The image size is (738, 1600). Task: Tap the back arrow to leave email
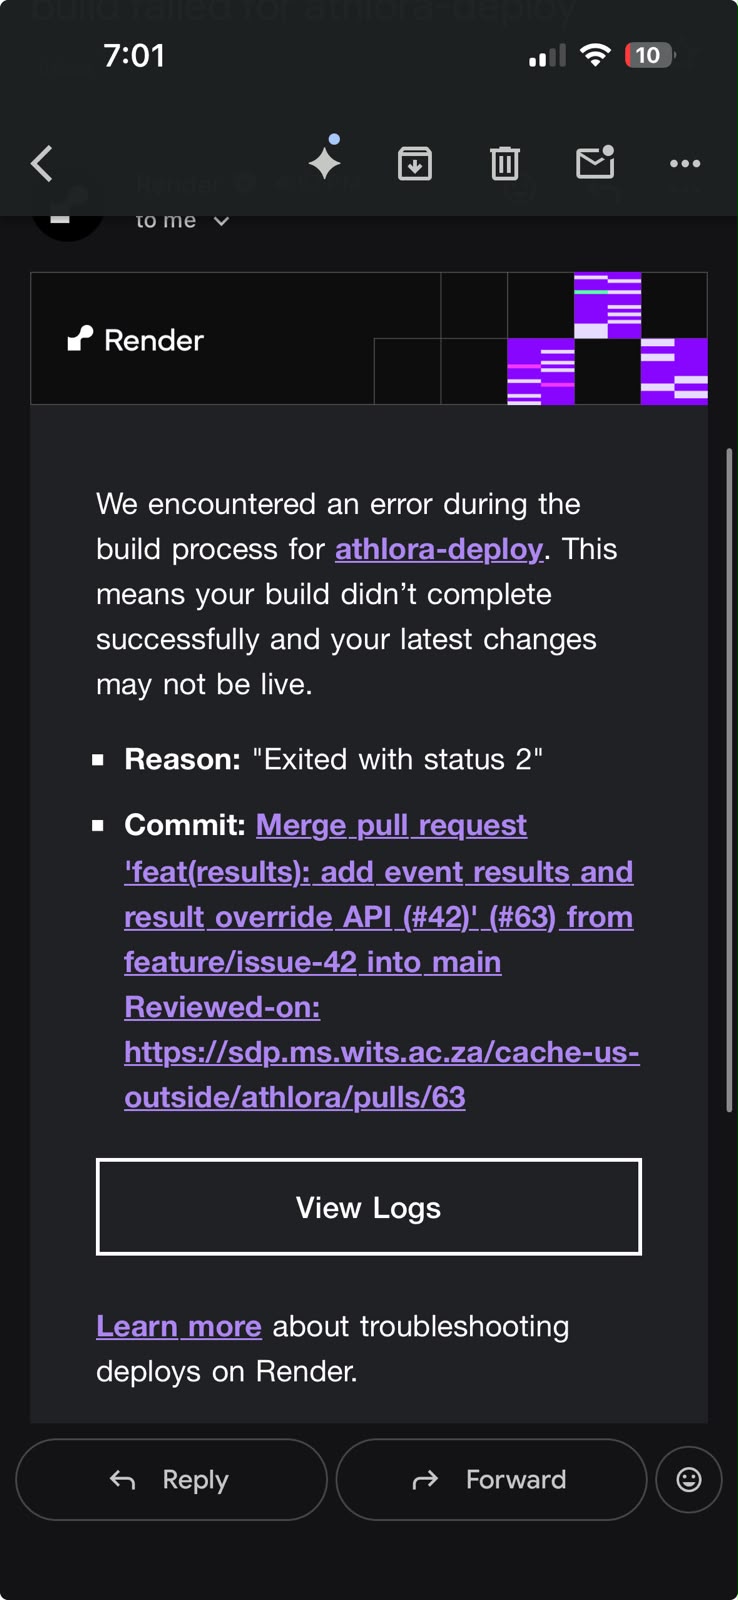pos(42,163)
